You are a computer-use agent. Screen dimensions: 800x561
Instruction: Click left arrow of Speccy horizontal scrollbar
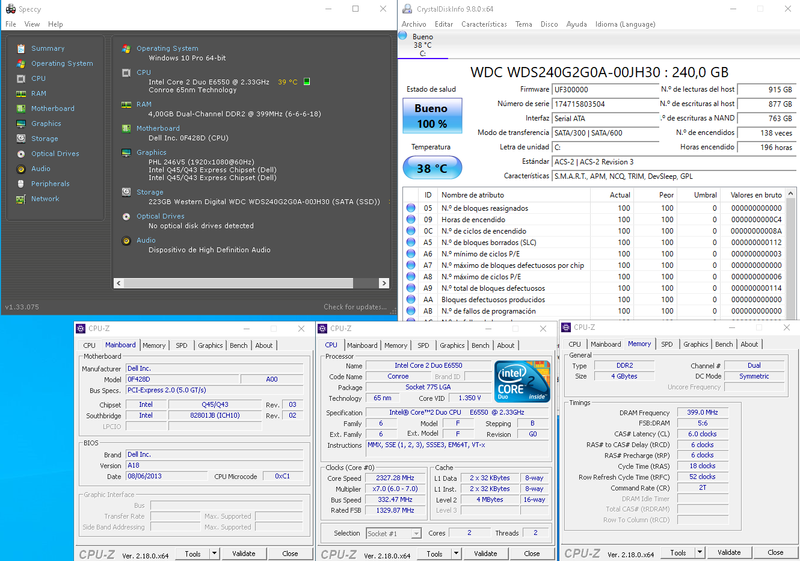[118, 283]
